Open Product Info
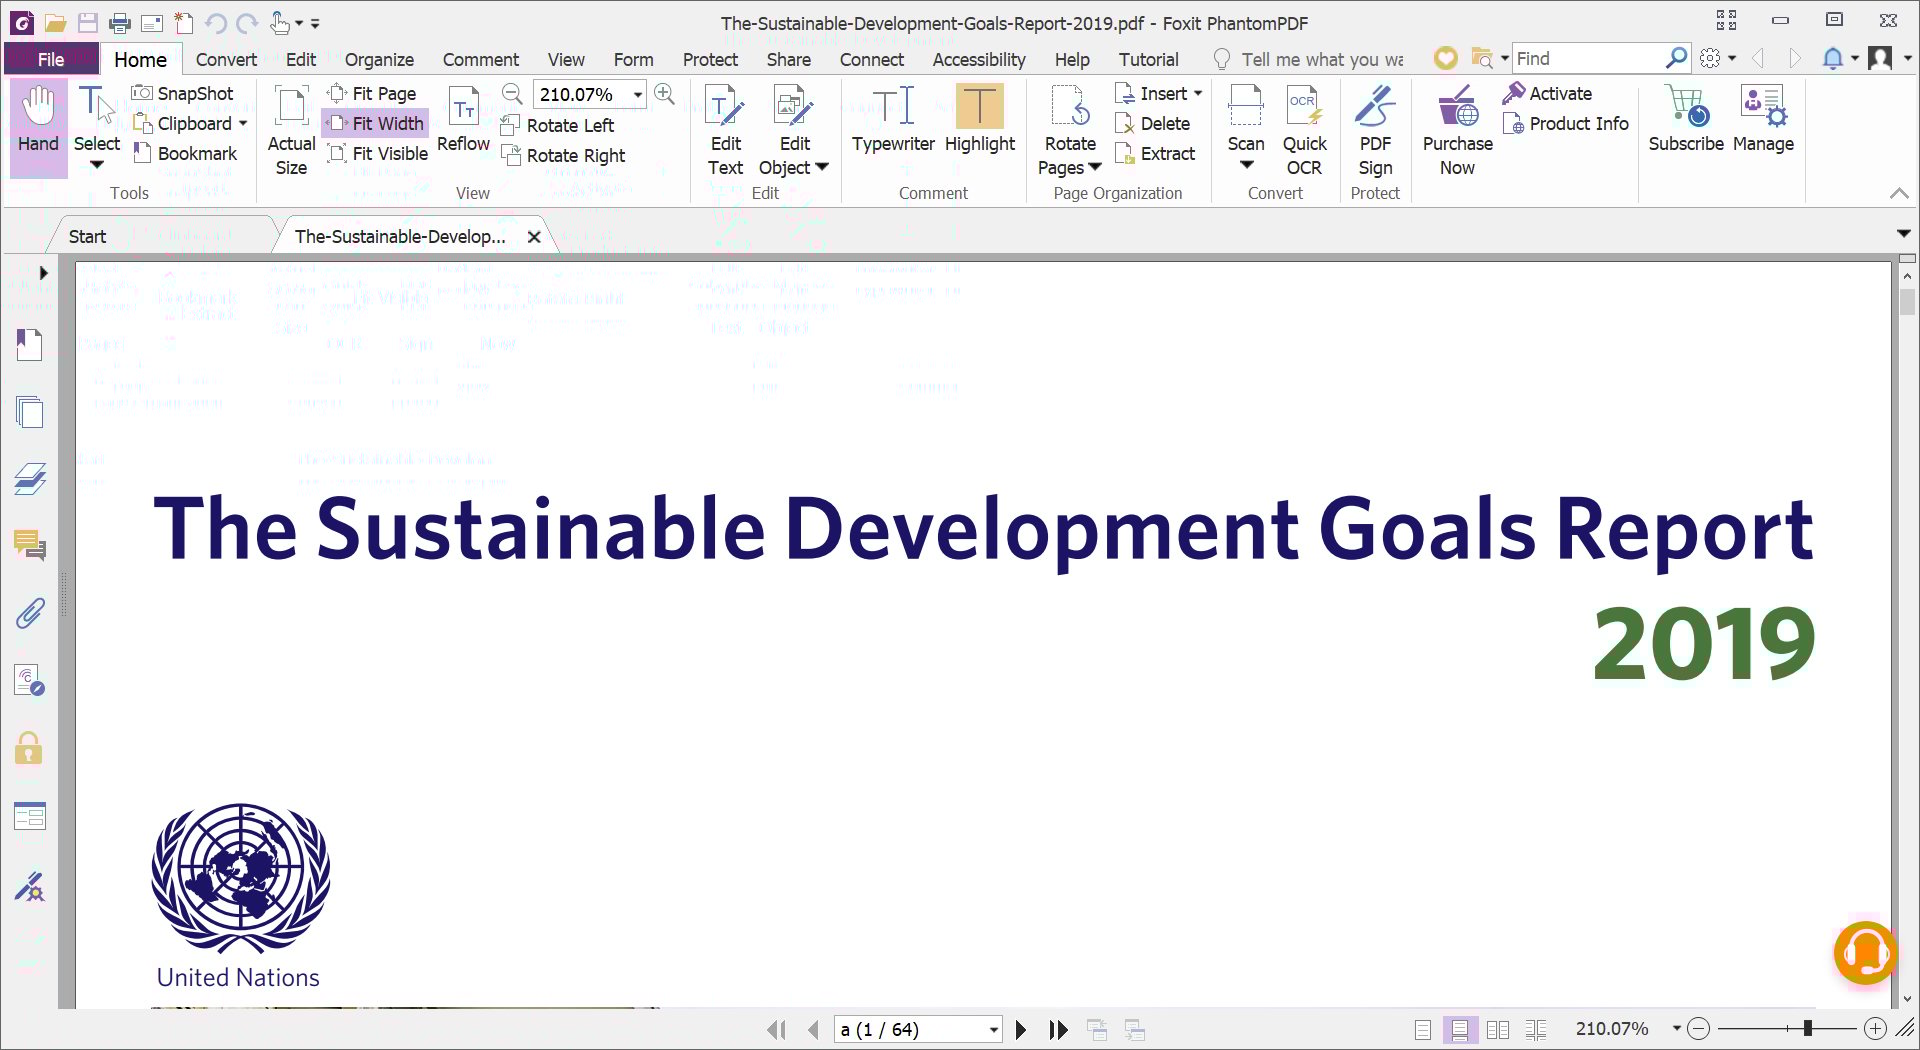This screenshot has height=1050, width=1920. coord(1565,123)
